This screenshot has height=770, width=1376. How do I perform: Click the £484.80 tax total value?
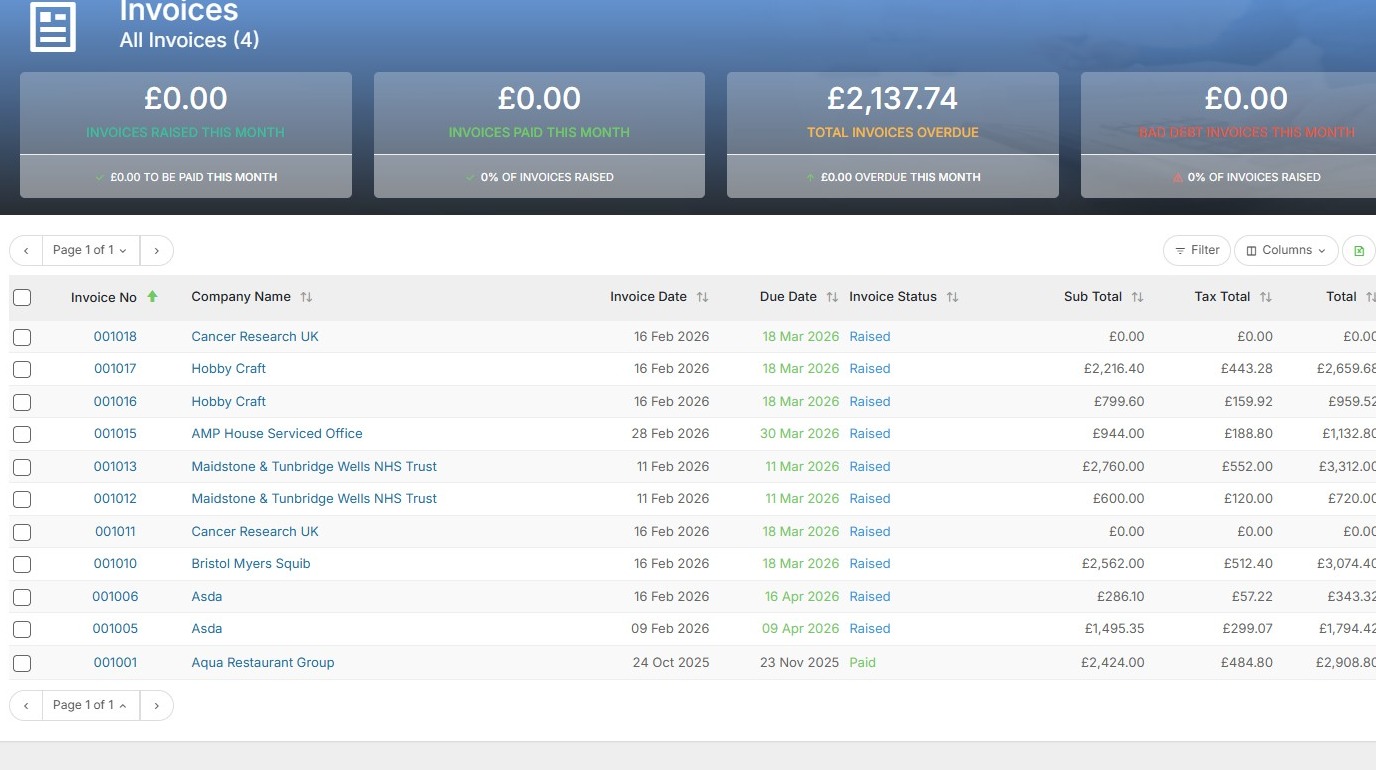coord(1247,663)
